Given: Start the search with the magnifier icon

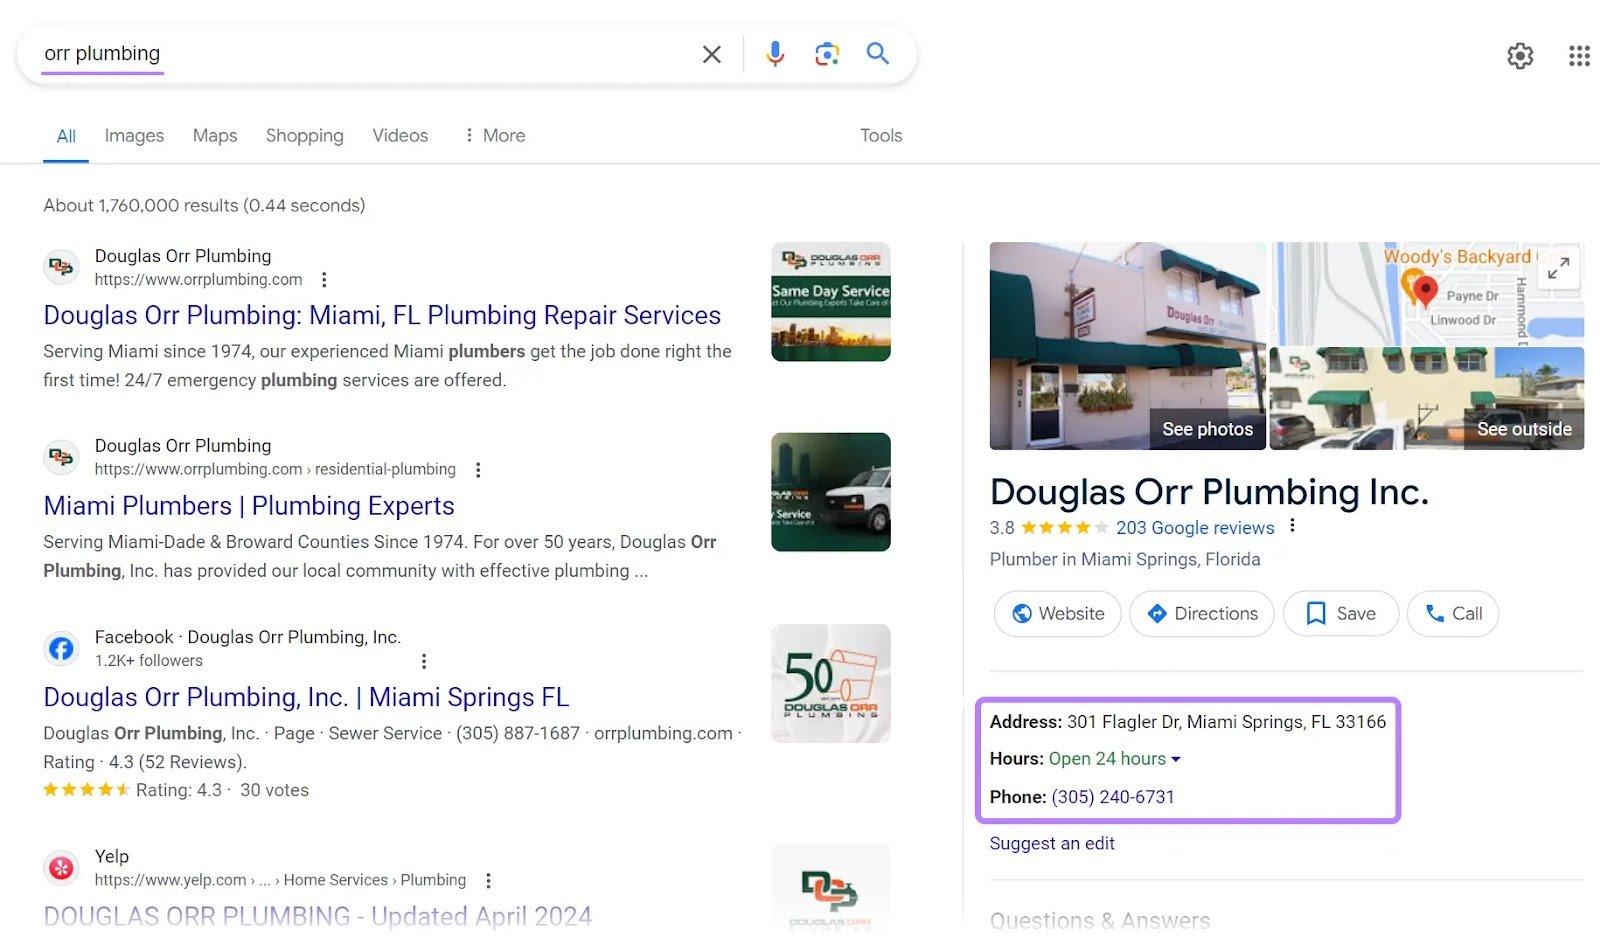Looking at the screenshot, I should pyautogui.click(x=877, y=54).
